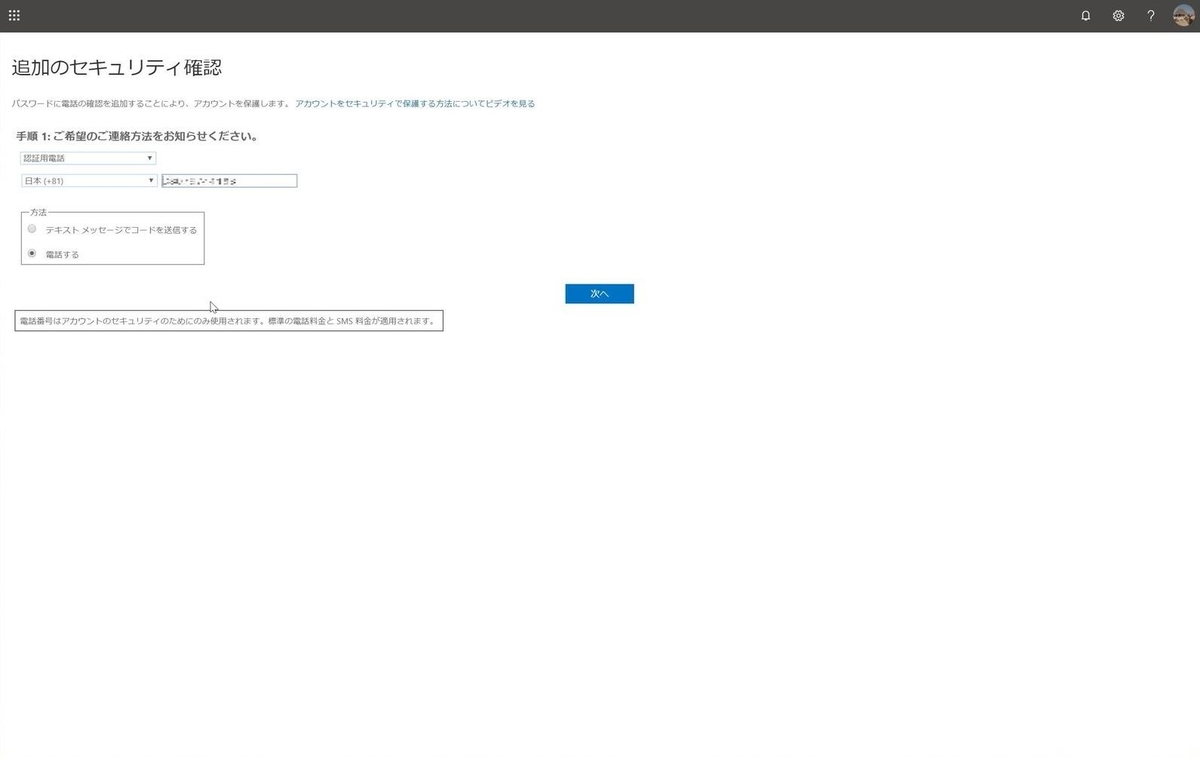The height and width of the screenshot is (758, 1200).
Task: Open the account profile picture menu
Action: [1184, 16]
